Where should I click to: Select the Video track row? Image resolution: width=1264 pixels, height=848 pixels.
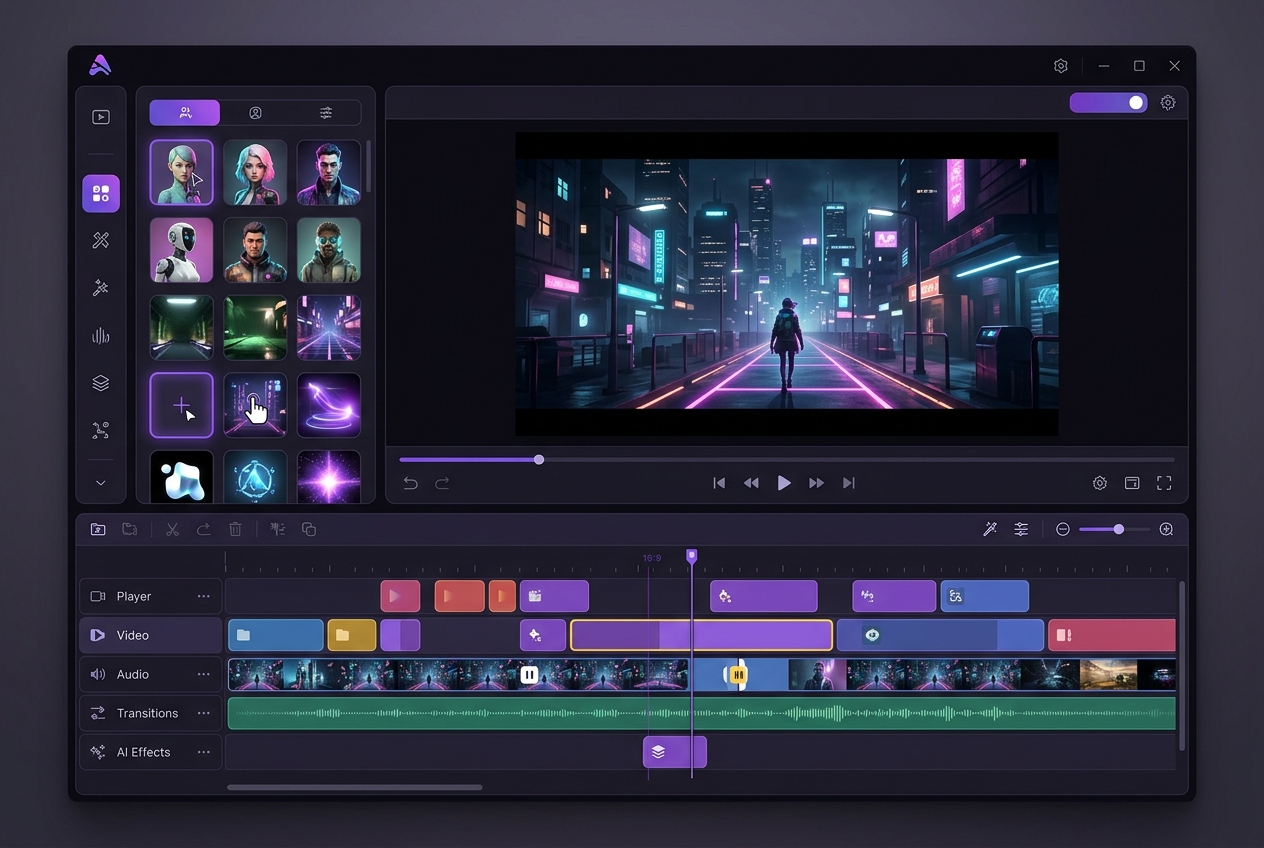point(151,635)
